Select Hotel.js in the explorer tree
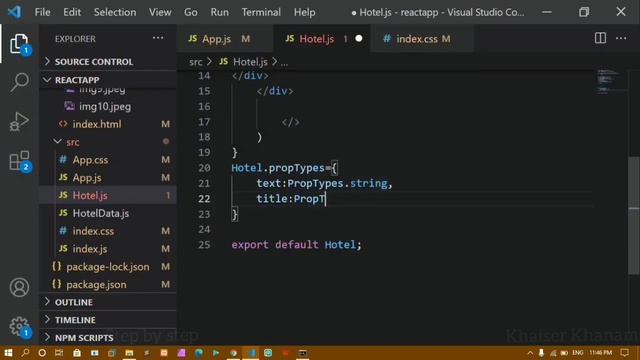The width and height of the screenshot is (640, 360). 108,196
